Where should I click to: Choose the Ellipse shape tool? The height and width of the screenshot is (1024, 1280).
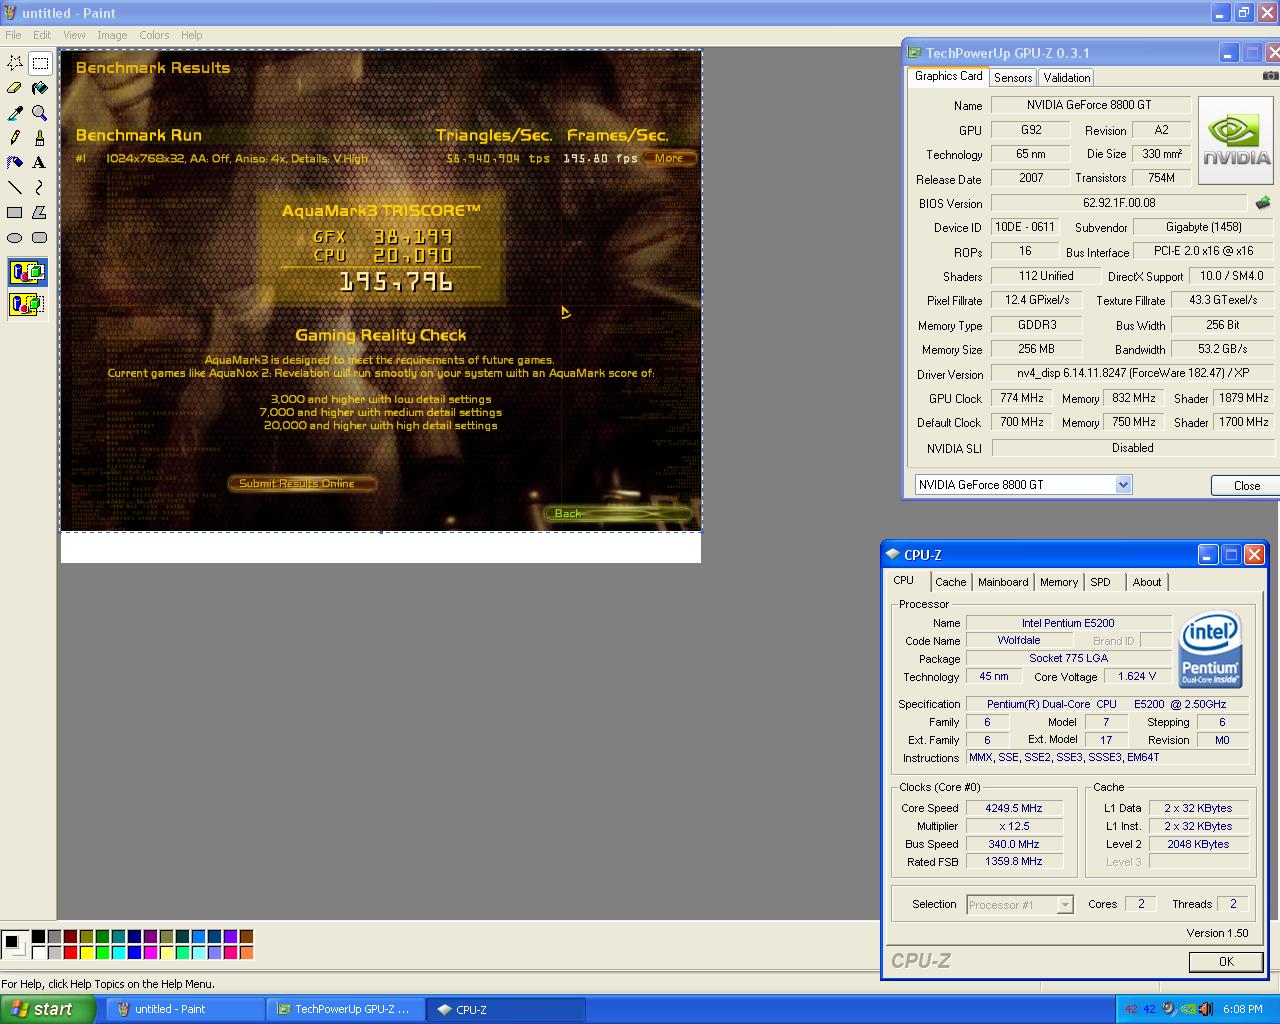[15, 238]
